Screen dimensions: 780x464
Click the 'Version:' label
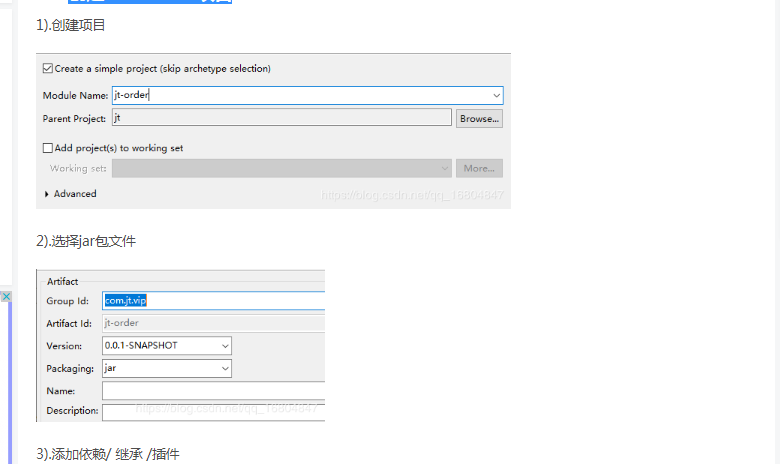64,346
